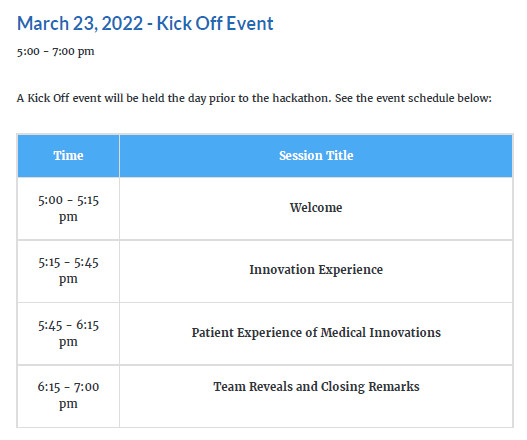Click the Innovation Experience session title
Image resolution: width=527 pixels, height=440 pixels.
pyautogui.click(x=316, y=270)
